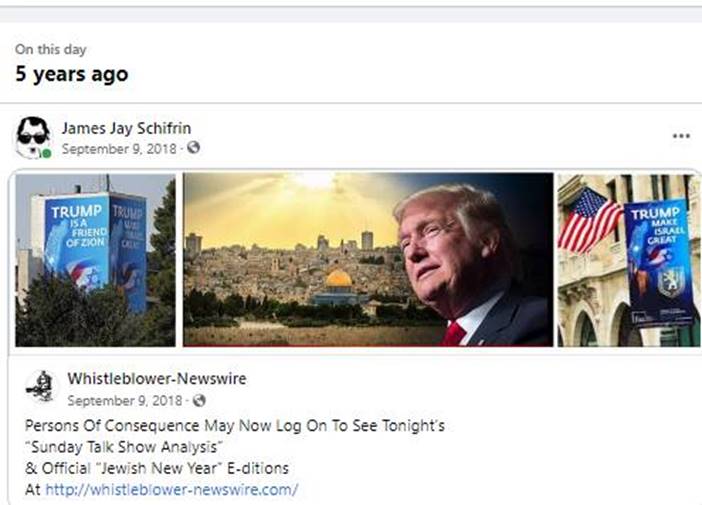Open James Jay Schifrin's profile avatar
The height and width of the screenshot is (505, 702).
pos(33,137)
